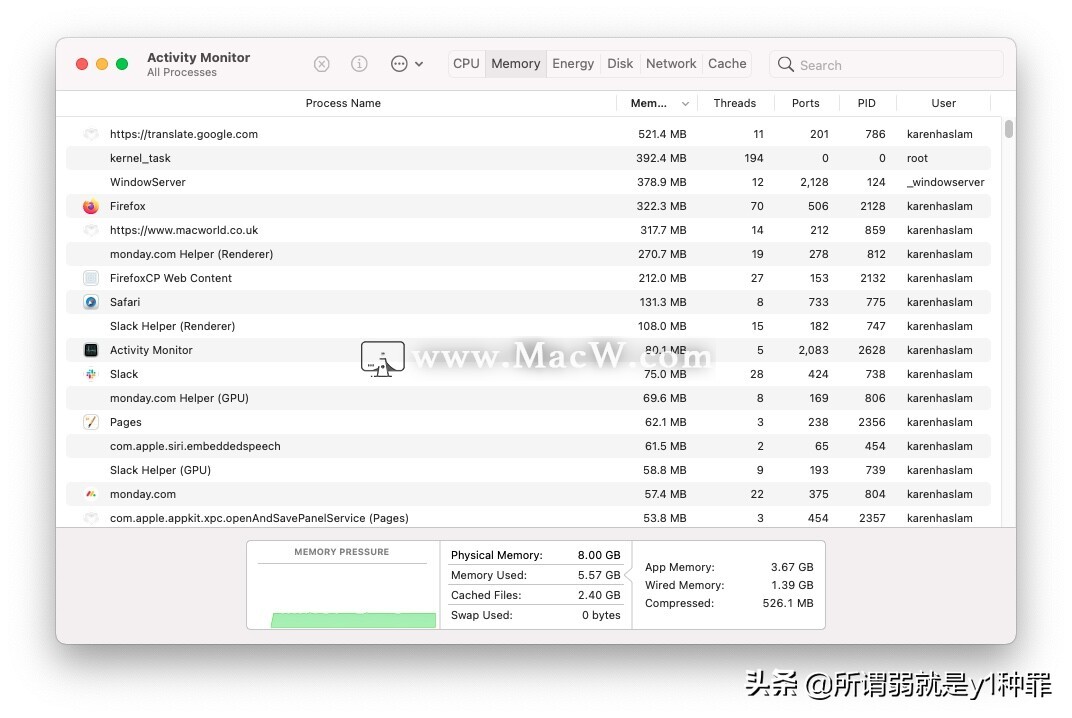Click the FirefoxCP Web Content icon

[x=91, y=278]
